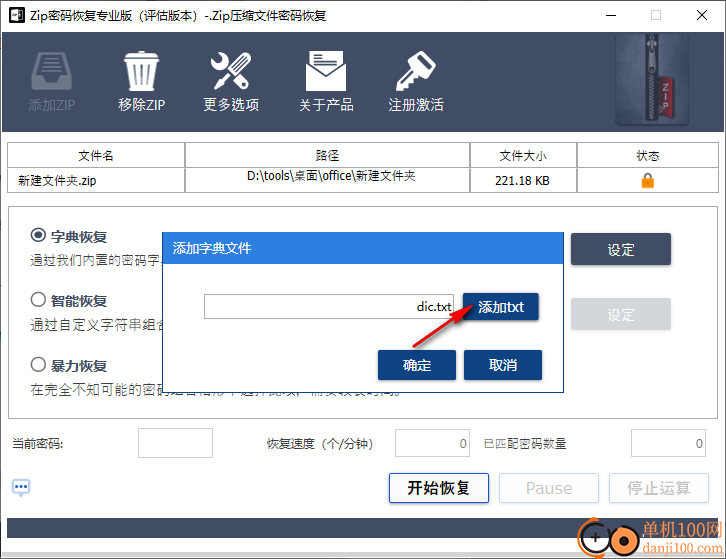The width and height of the screenshot is (726, 559).
Task: Click the 路径 column header
Action: [x=327, y=155]
